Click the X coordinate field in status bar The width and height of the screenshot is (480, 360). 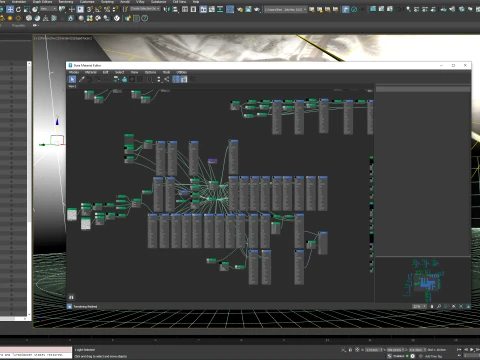[373, 350]
